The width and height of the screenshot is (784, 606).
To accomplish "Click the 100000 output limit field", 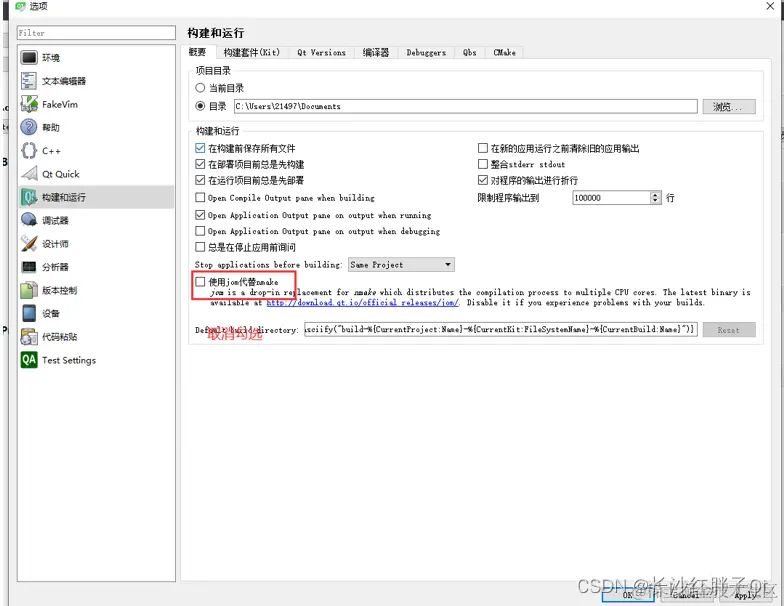I will (611, 198).
